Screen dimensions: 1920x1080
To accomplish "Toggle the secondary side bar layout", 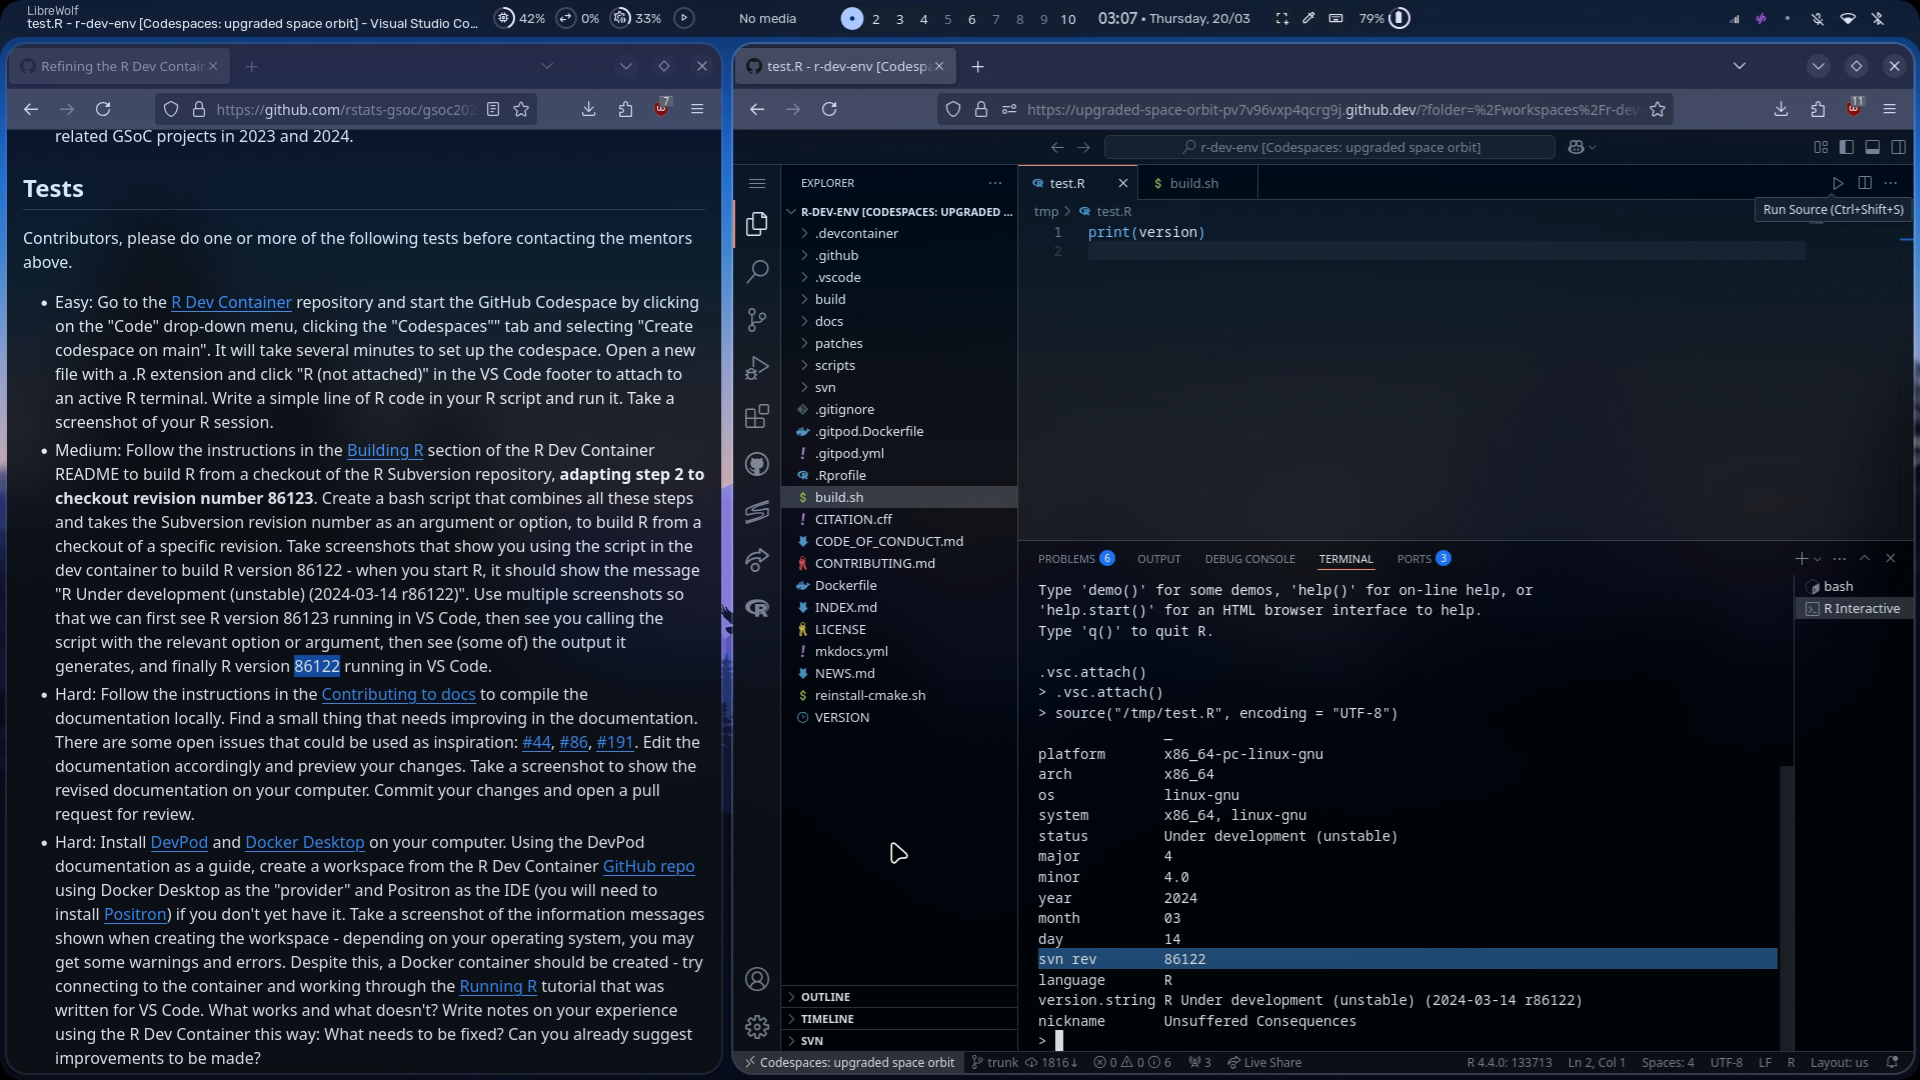I will 1898,147.
